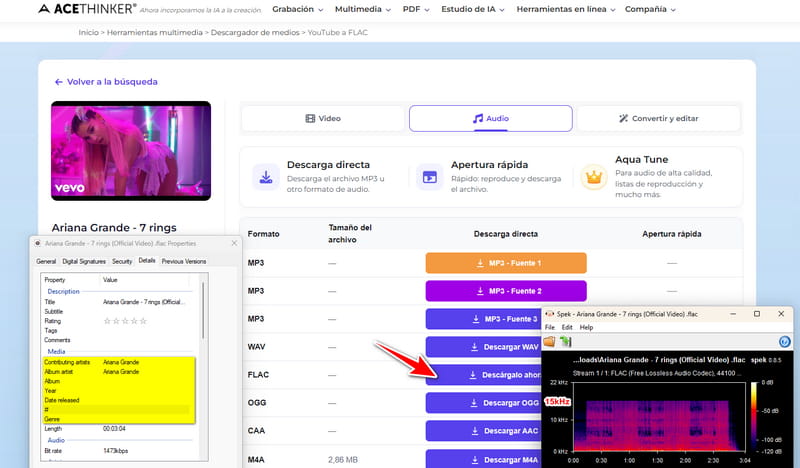Open the Estudio de IA dropdown

[472, 9]
